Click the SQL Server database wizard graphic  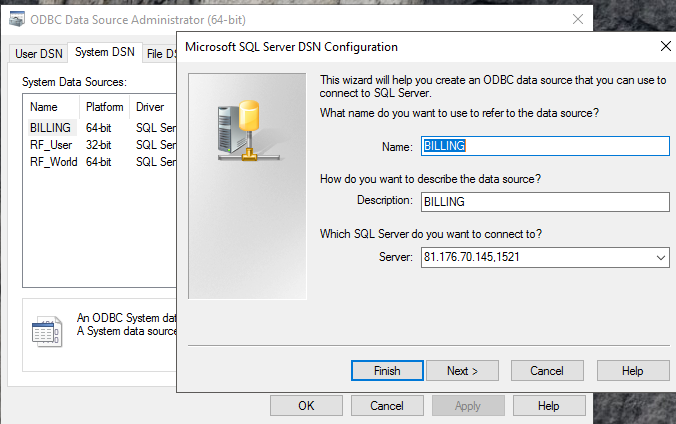(x=247, y=186)
